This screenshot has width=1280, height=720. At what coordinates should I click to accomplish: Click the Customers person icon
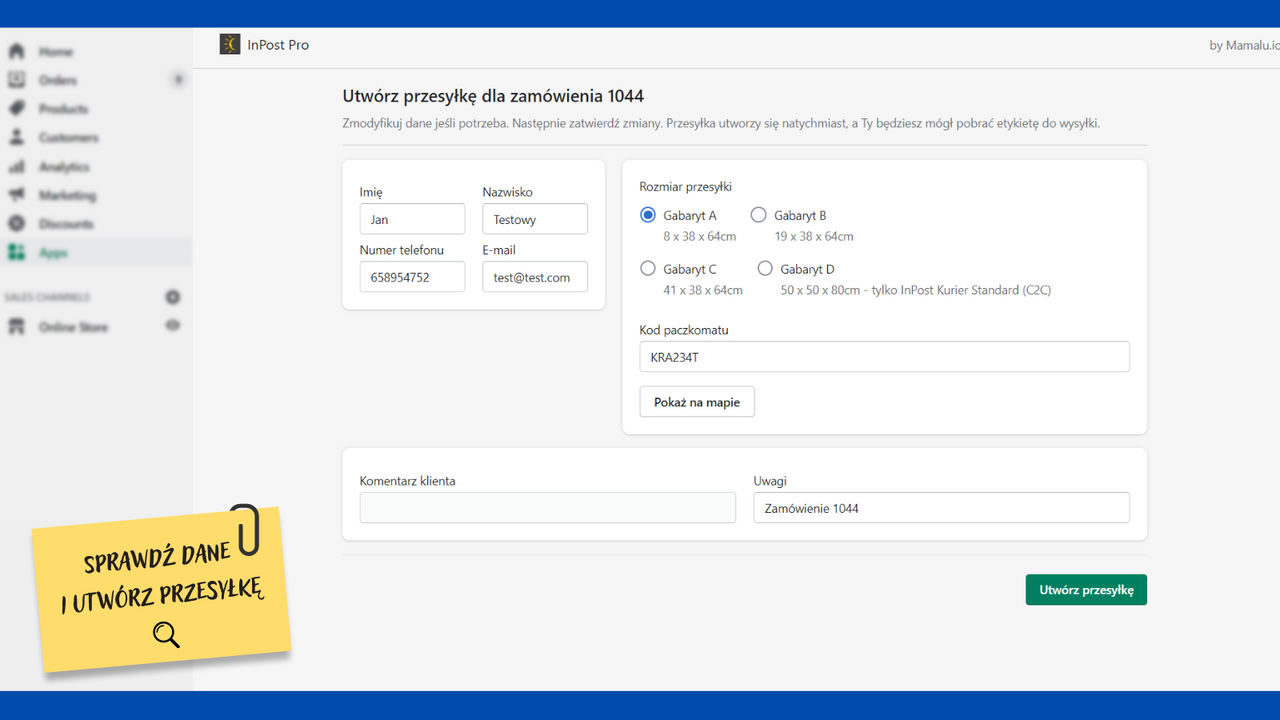(16, 137)
